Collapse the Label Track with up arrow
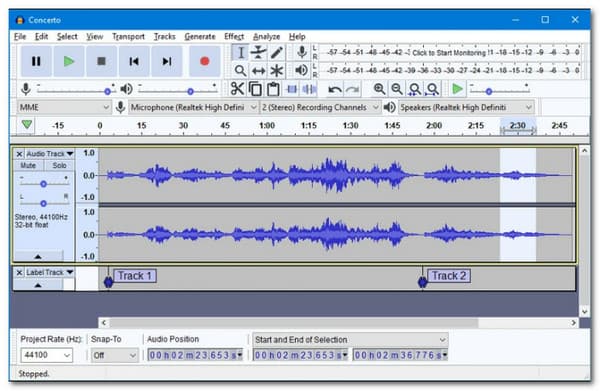The width and height of the screenshot is (600, 391). [x=38, y=285]
